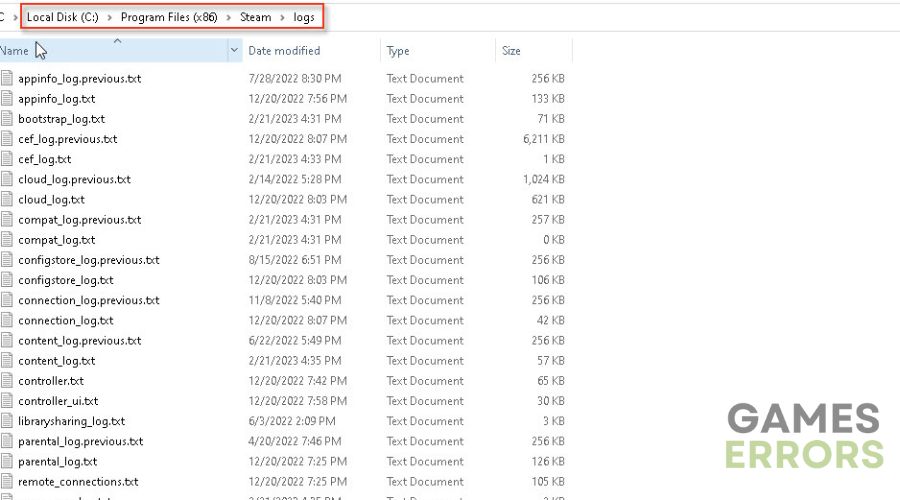Click the librarysharing_log.txt file icon
Image resolution: width=900 pixels, height=500 pixels.
coord(6,420)
